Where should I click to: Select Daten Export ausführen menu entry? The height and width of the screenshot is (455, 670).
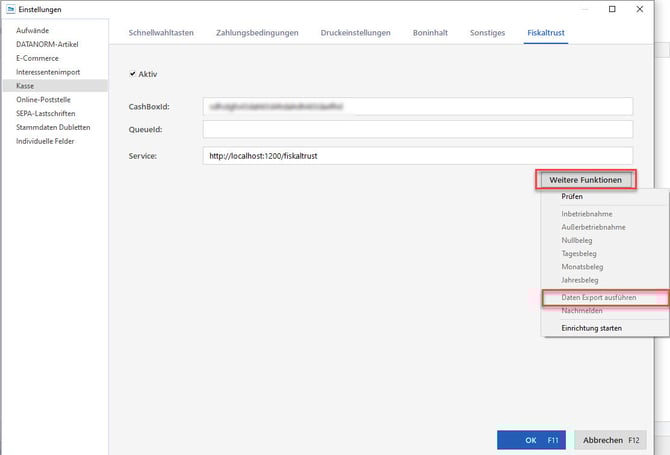tap(598, 298)
